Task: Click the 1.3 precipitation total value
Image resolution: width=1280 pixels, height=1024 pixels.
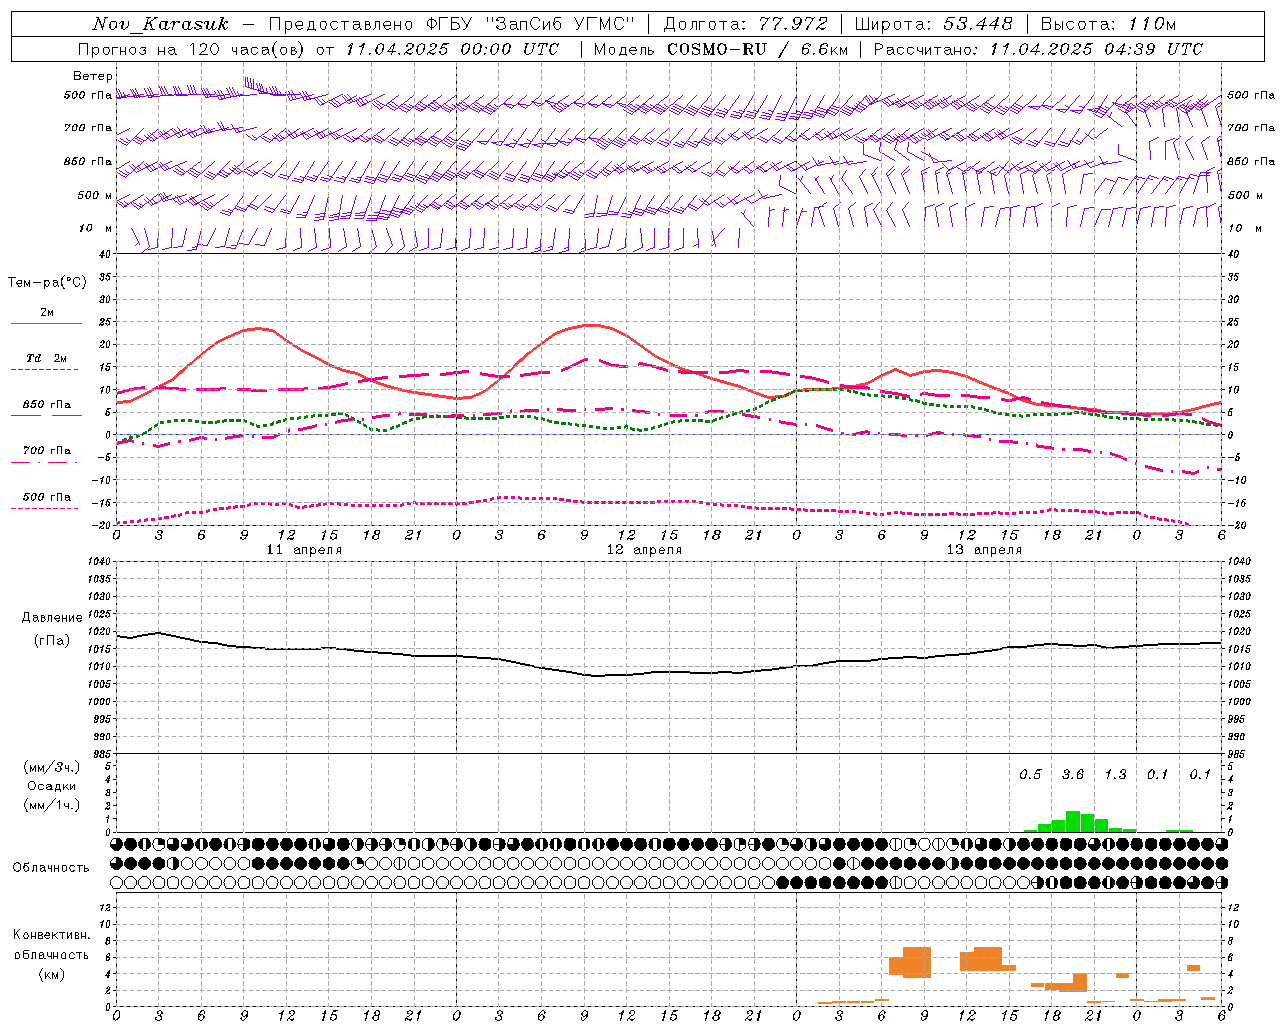Action: (x=1115, y=775)
